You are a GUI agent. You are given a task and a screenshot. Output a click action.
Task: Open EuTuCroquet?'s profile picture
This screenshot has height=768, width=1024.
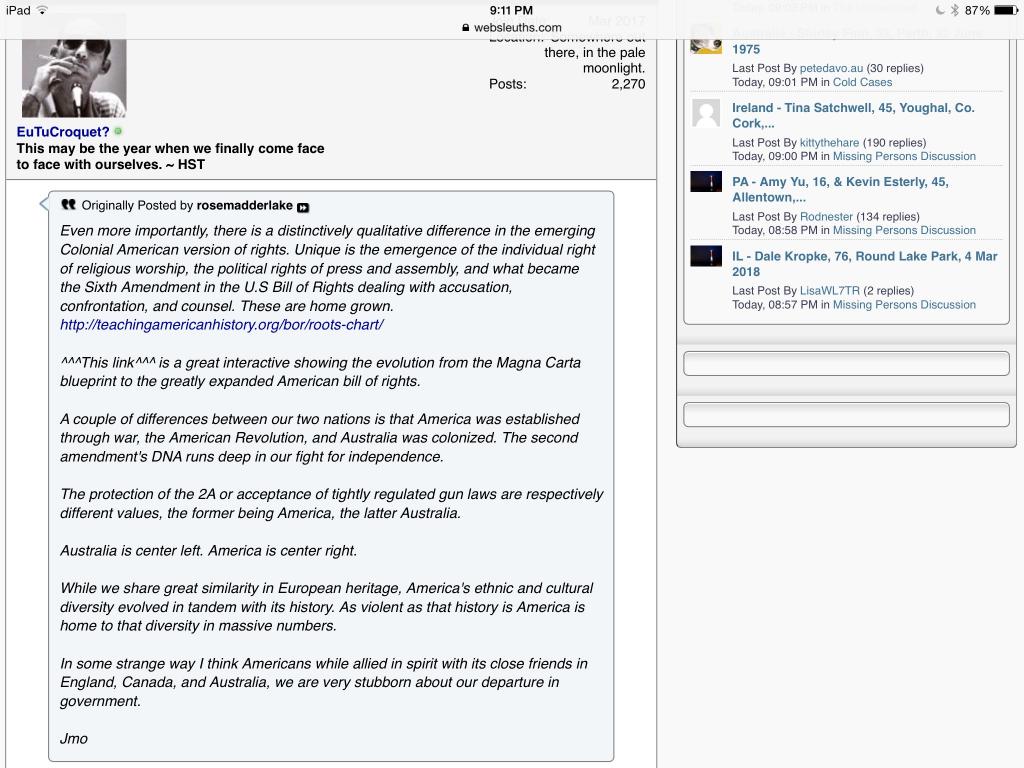point(74,67)
